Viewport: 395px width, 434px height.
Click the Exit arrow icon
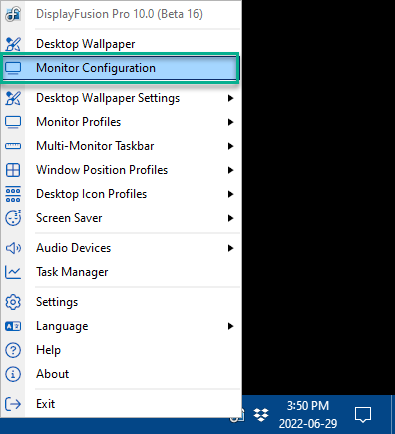13,404
